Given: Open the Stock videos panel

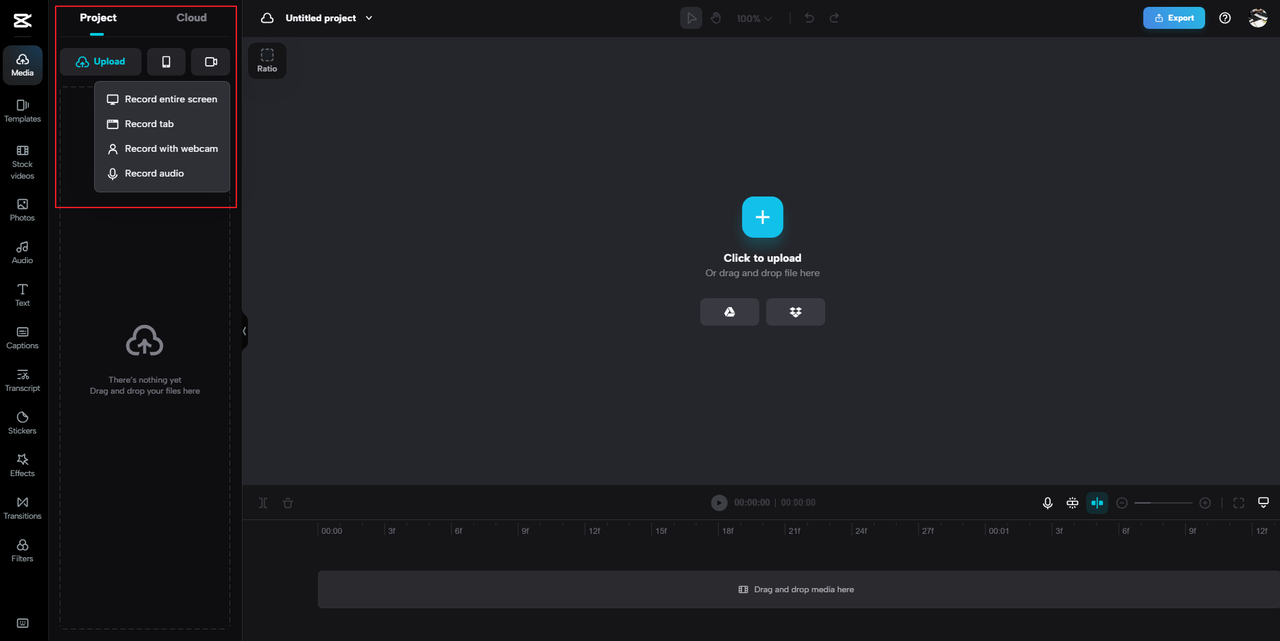Looking at the screenshot, I should click(22, 162).
